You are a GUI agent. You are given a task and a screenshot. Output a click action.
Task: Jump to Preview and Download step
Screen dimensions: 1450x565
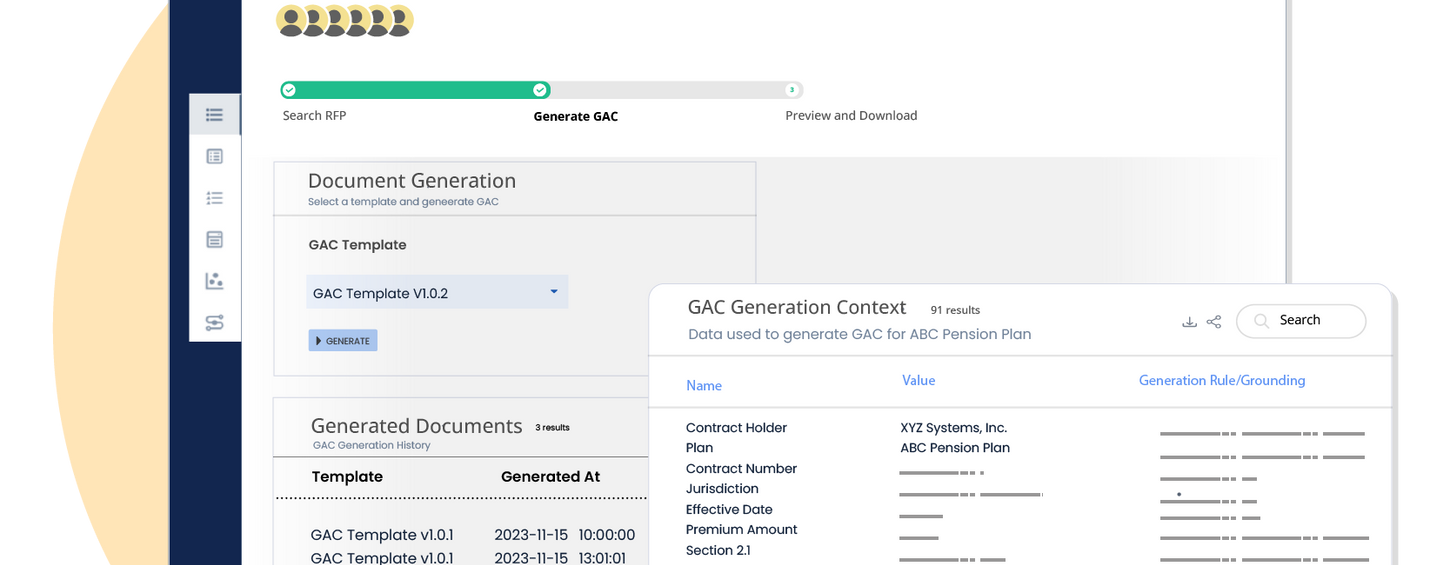click(791, 90)
